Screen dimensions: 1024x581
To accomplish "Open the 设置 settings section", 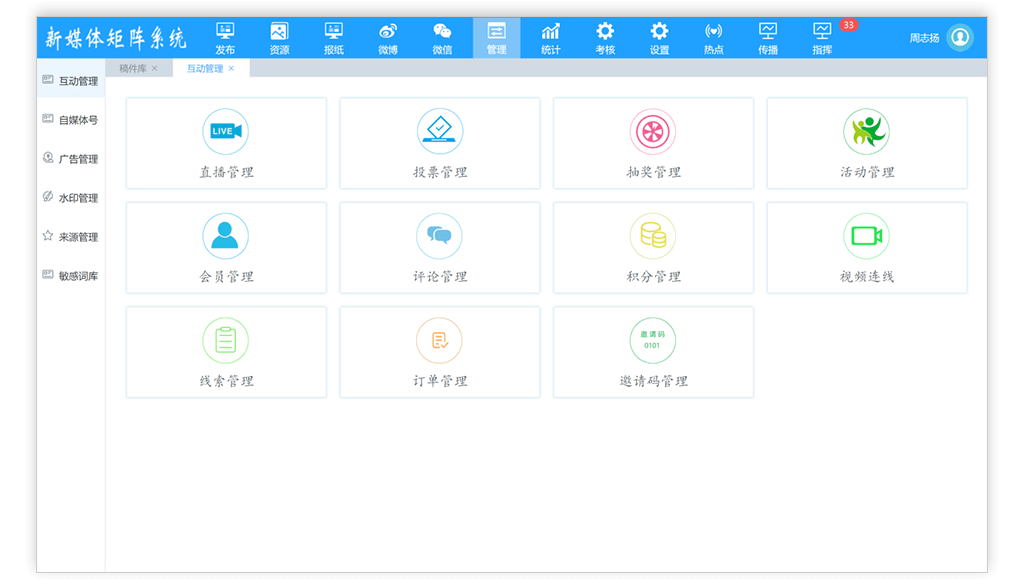I will (659, 39).
